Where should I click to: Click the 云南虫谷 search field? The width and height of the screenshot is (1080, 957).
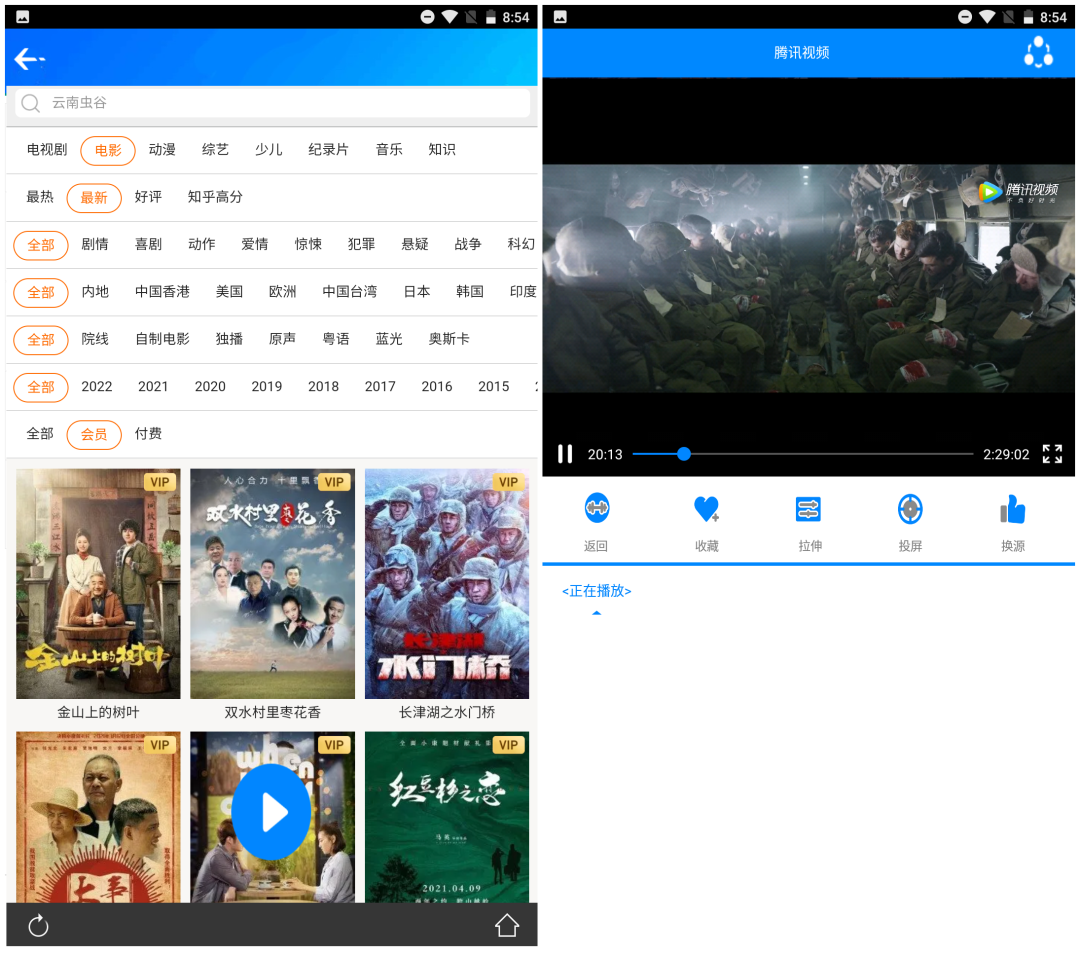[273, 103]
